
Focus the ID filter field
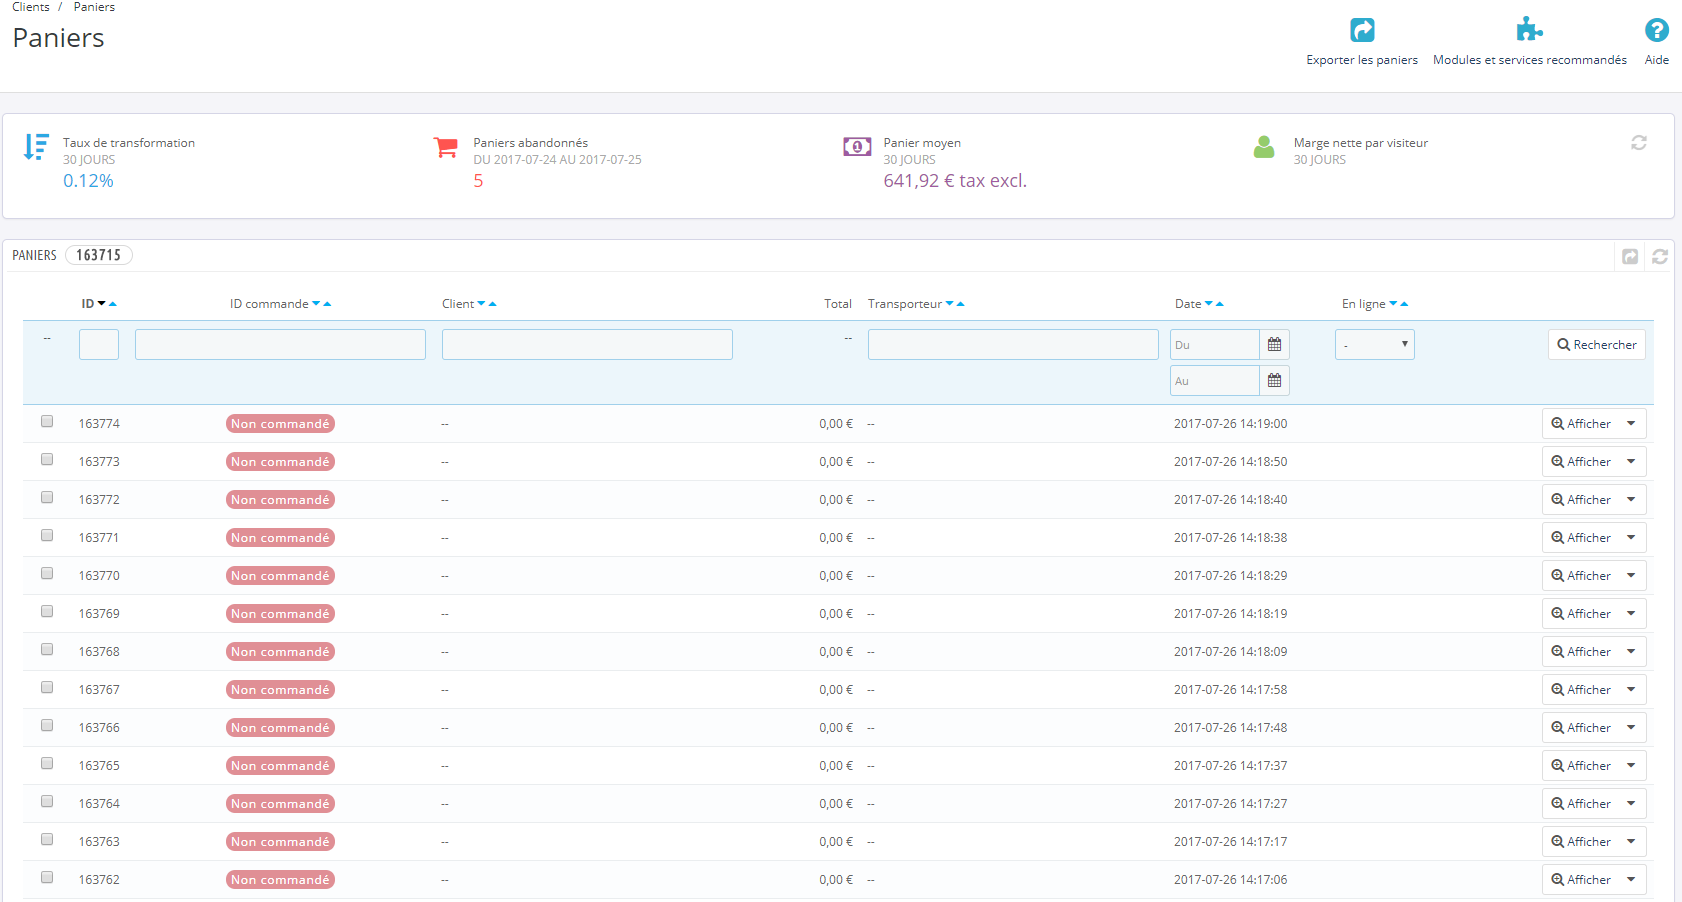[99, 345]
